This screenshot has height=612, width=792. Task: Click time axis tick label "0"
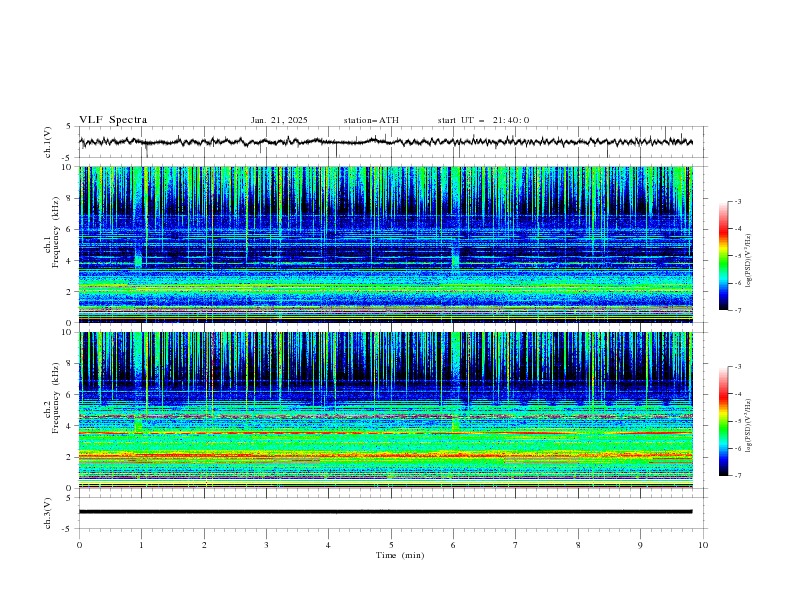point(79,545)
